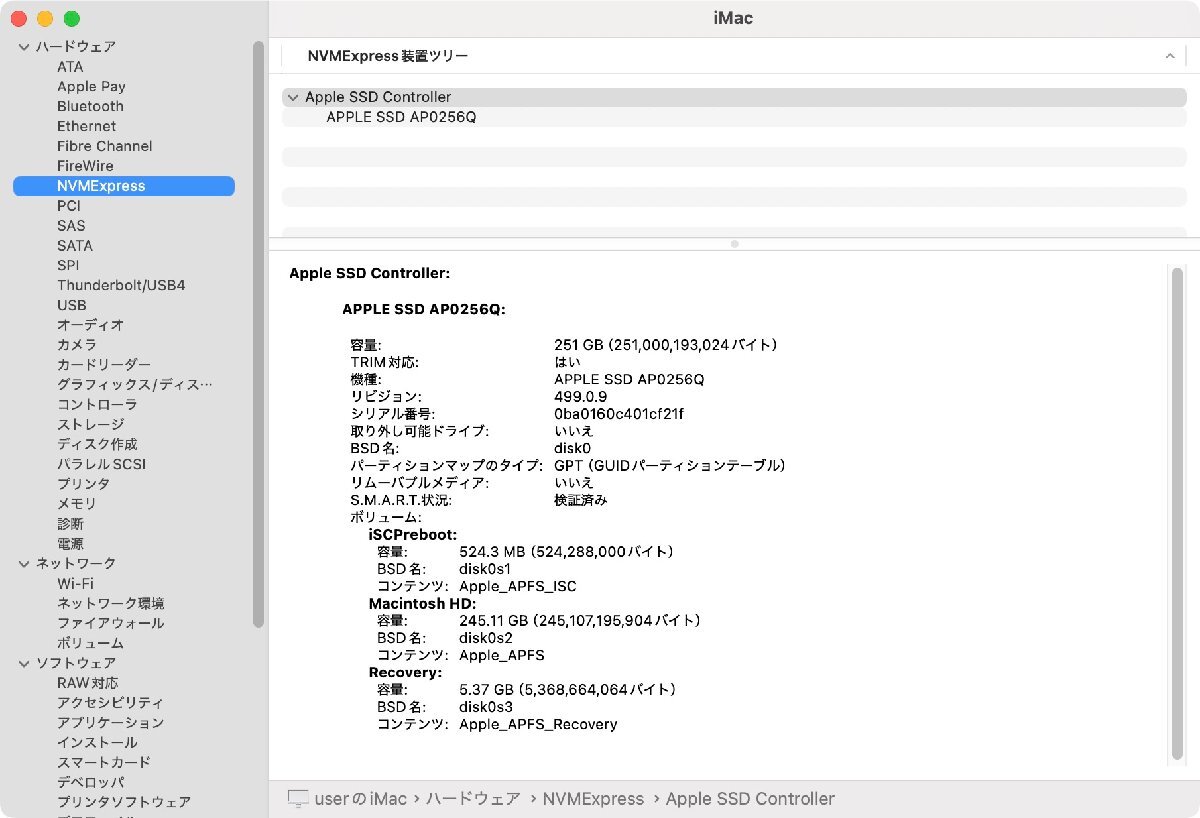This screenshot has height=818, width=1200.
Task: Select Ethernet in the sidebar
Action: 86,126
